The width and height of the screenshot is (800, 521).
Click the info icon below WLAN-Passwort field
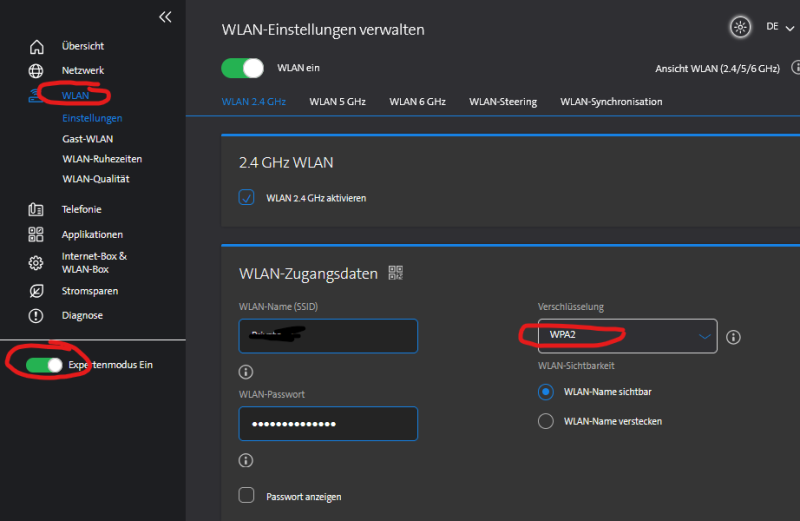246,460
